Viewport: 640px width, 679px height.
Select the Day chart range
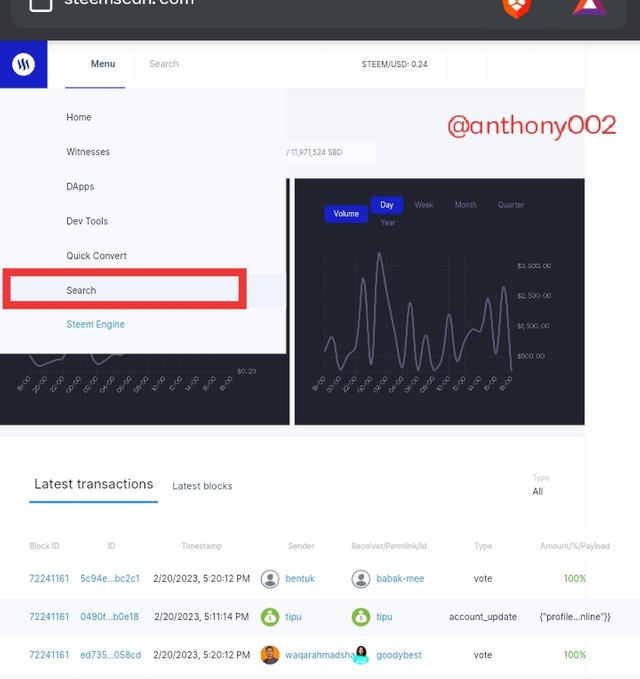click(x=387, y=205)
